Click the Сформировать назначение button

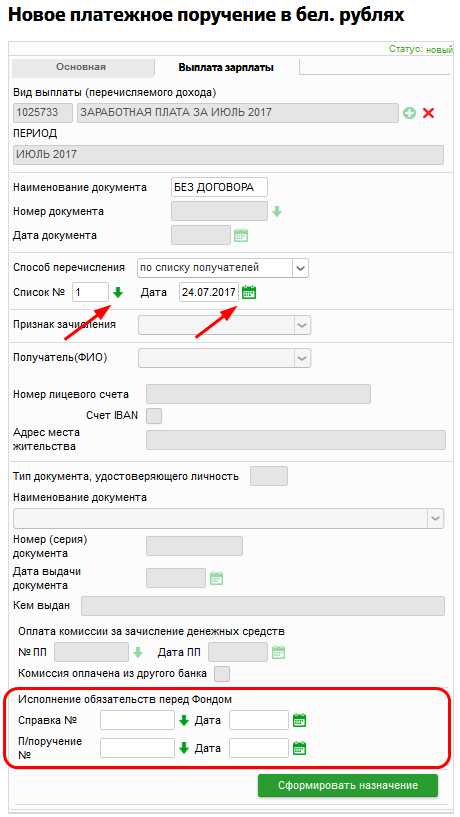point(348,785)
